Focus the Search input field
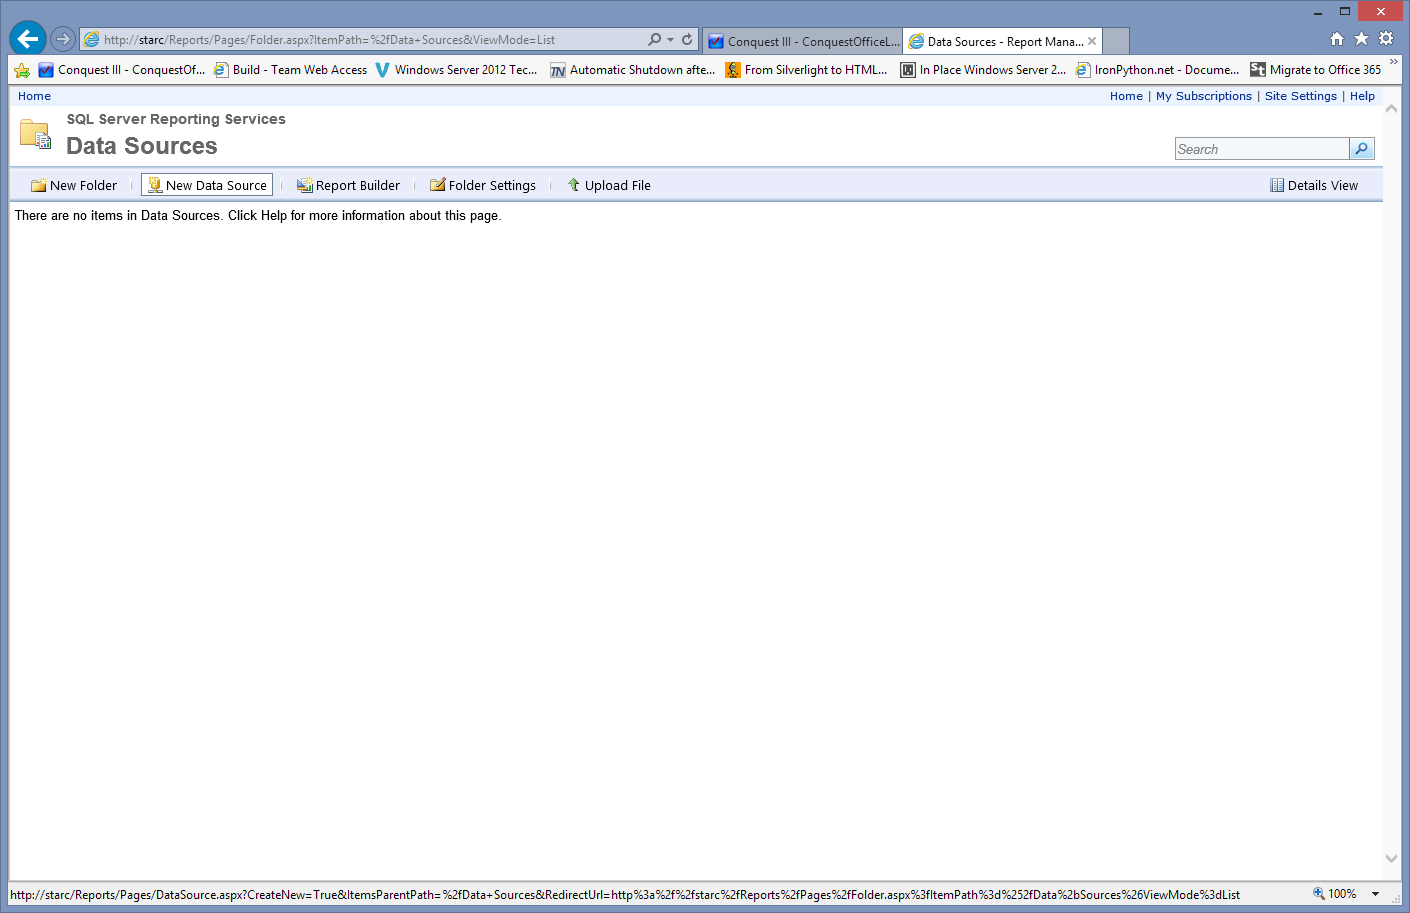 pyautogui.click(x=1262, y=149)
